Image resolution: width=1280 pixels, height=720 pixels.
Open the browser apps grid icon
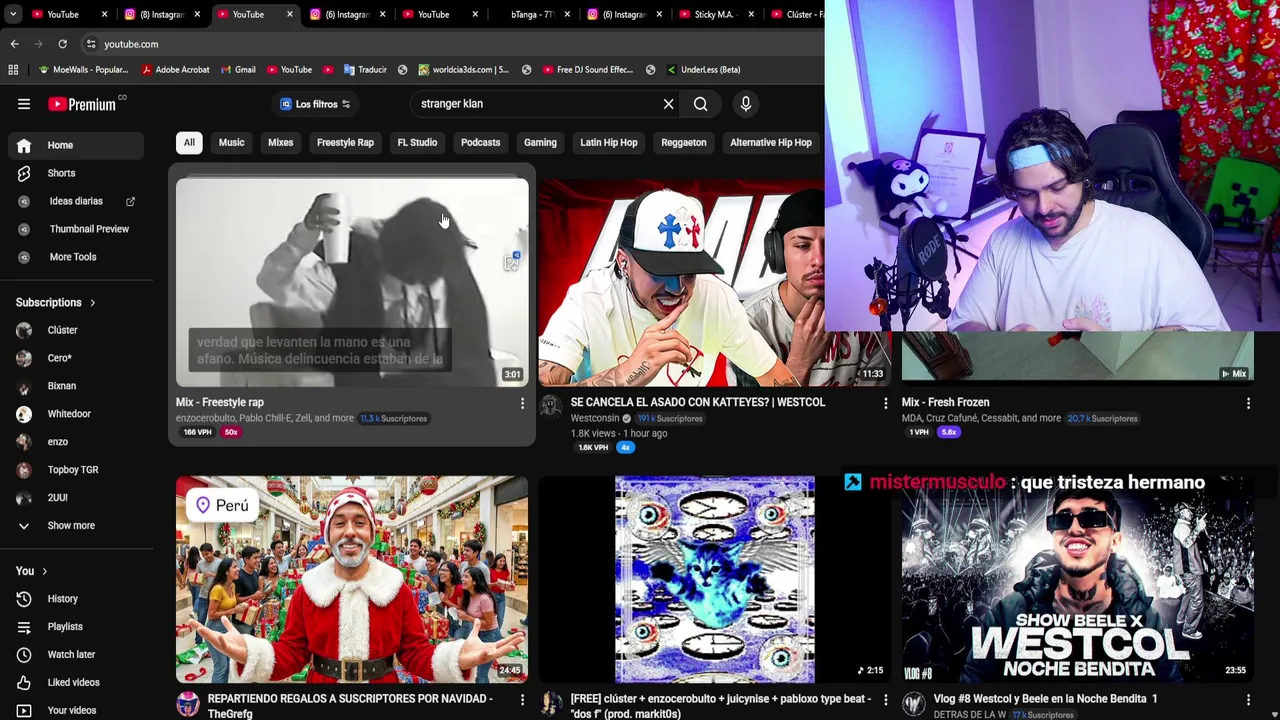13,70
